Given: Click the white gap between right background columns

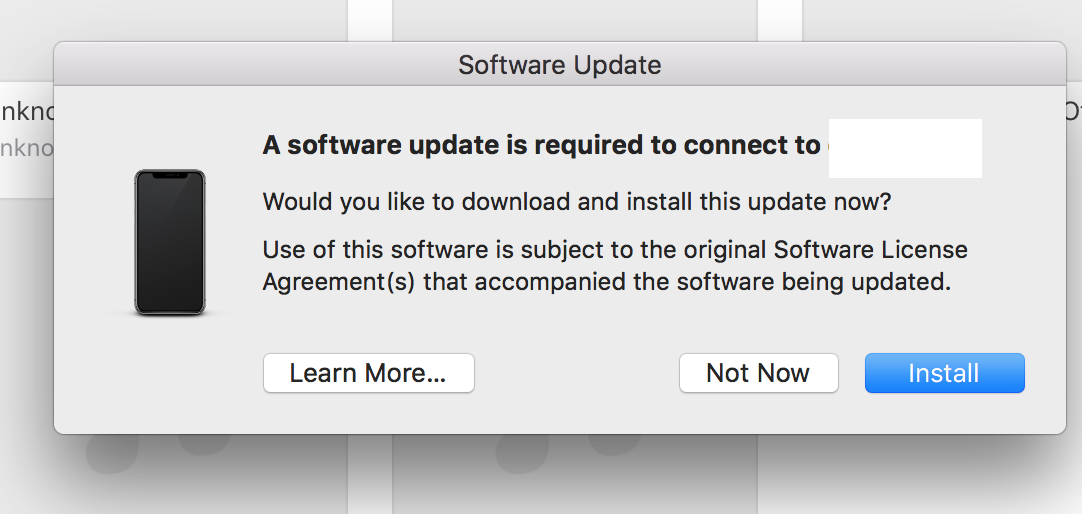Looking at the screenshot, I should click(x=780, y=21).
